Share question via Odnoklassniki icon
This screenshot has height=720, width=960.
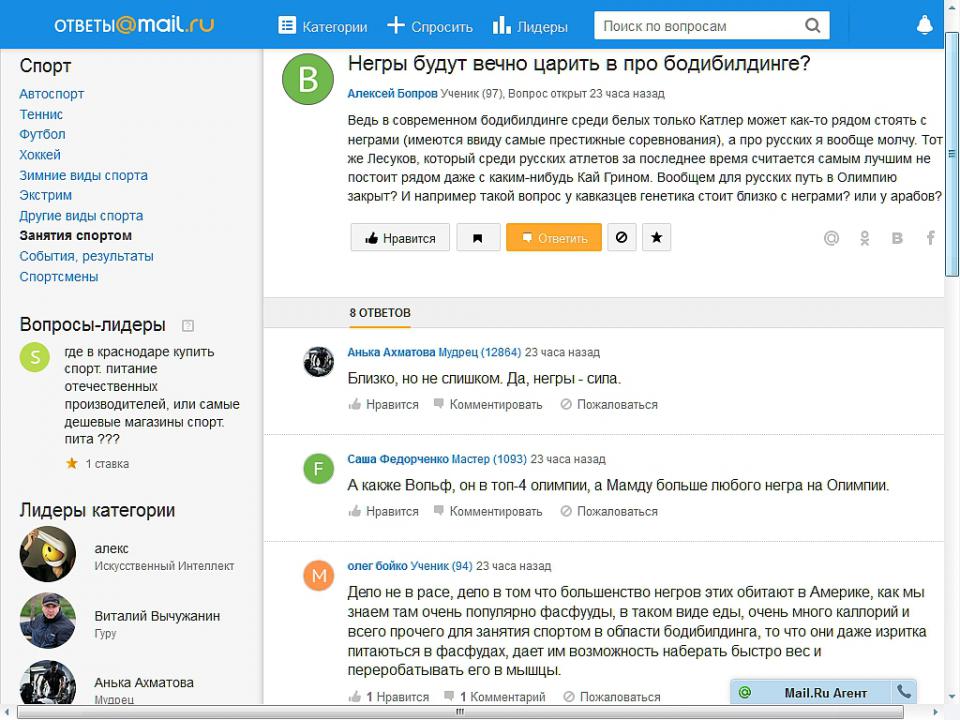[x=865, y=238]
